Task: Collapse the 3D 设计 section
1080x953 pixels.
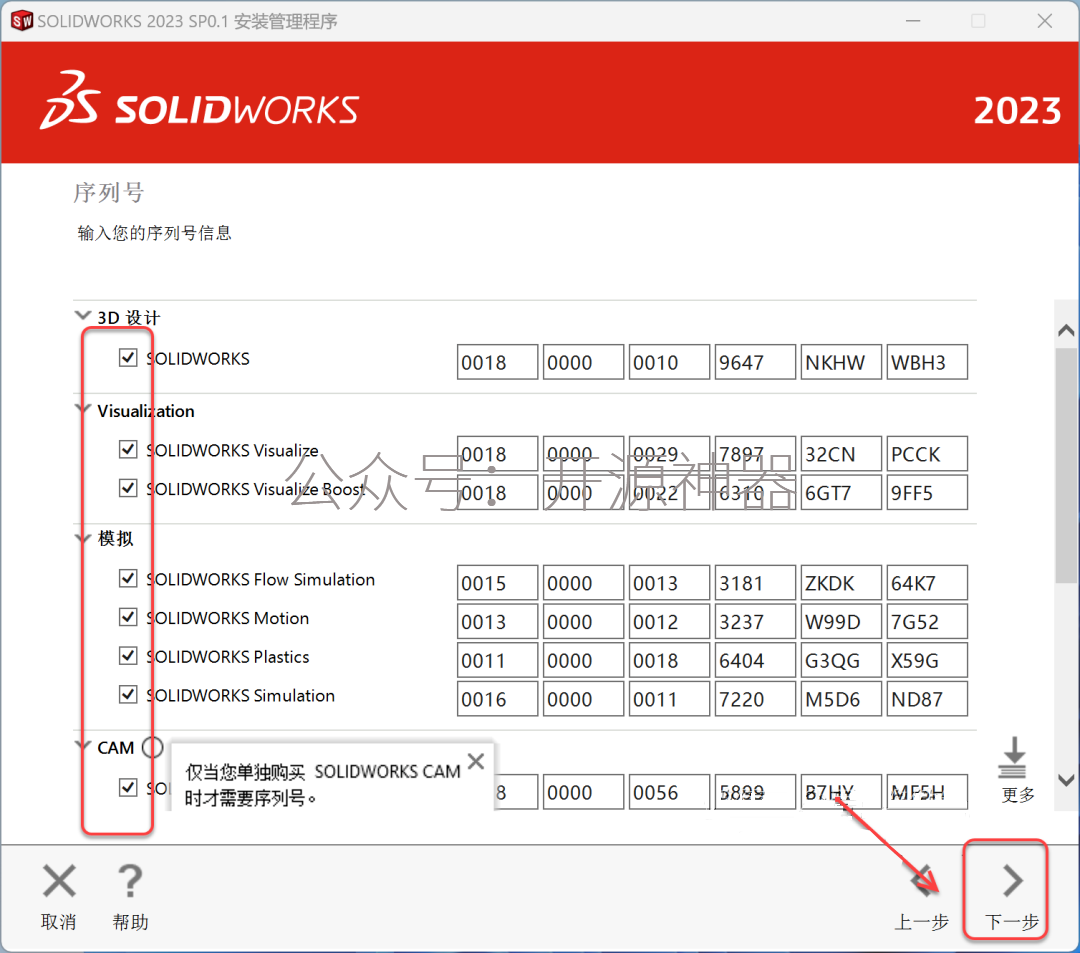Action: coord(83,316)
